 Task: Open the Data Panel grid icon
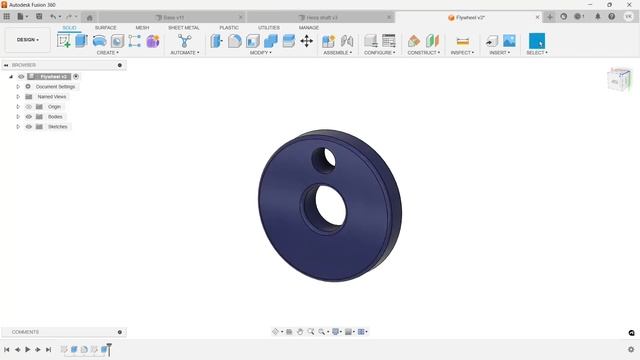pyautogui.click(x=7, y=17)
